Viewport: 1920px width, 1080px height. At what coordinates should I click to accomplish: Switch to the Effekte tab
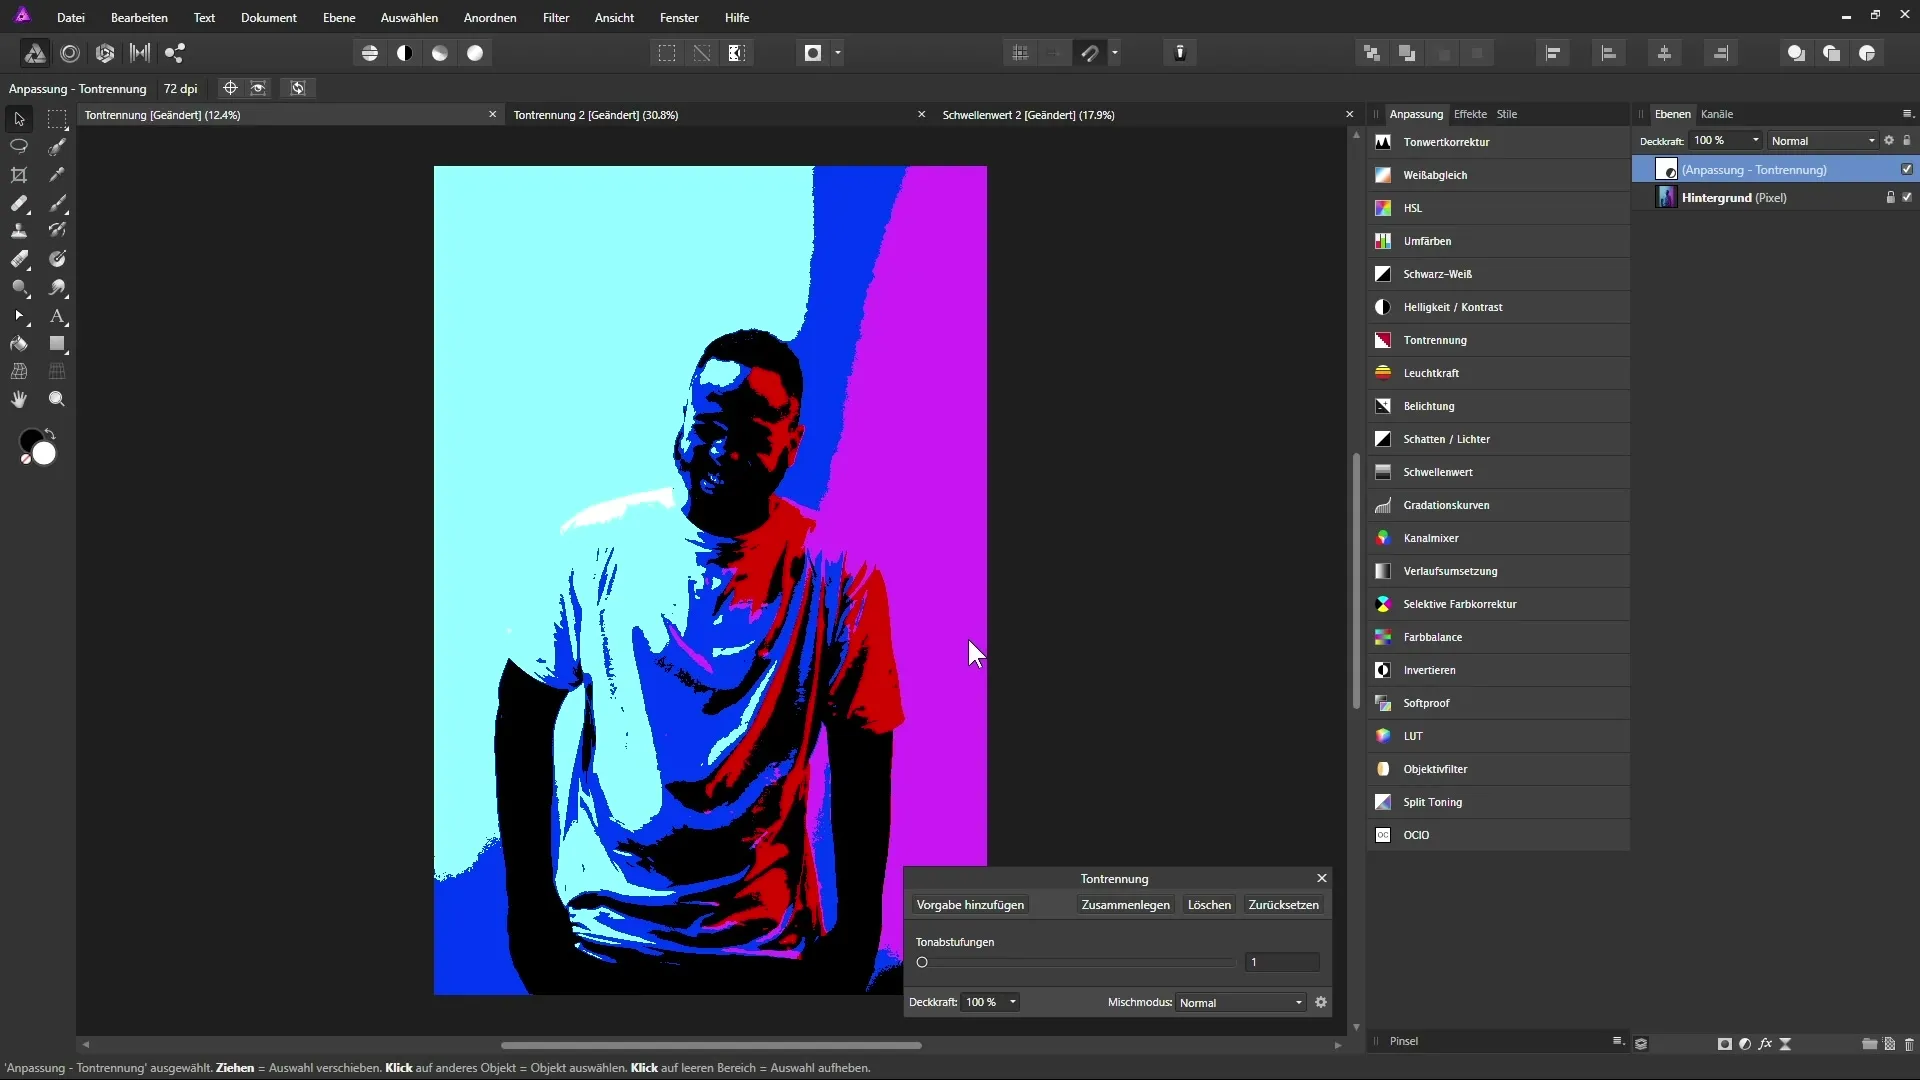[1470, 114]
